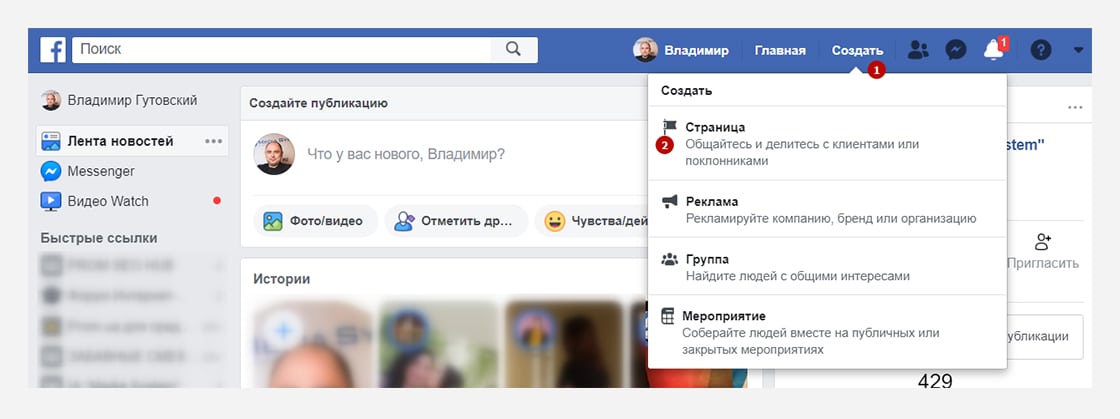
Task: Click the Чувства/действия button
Action: pyautogui.click(x=591, y=221)
